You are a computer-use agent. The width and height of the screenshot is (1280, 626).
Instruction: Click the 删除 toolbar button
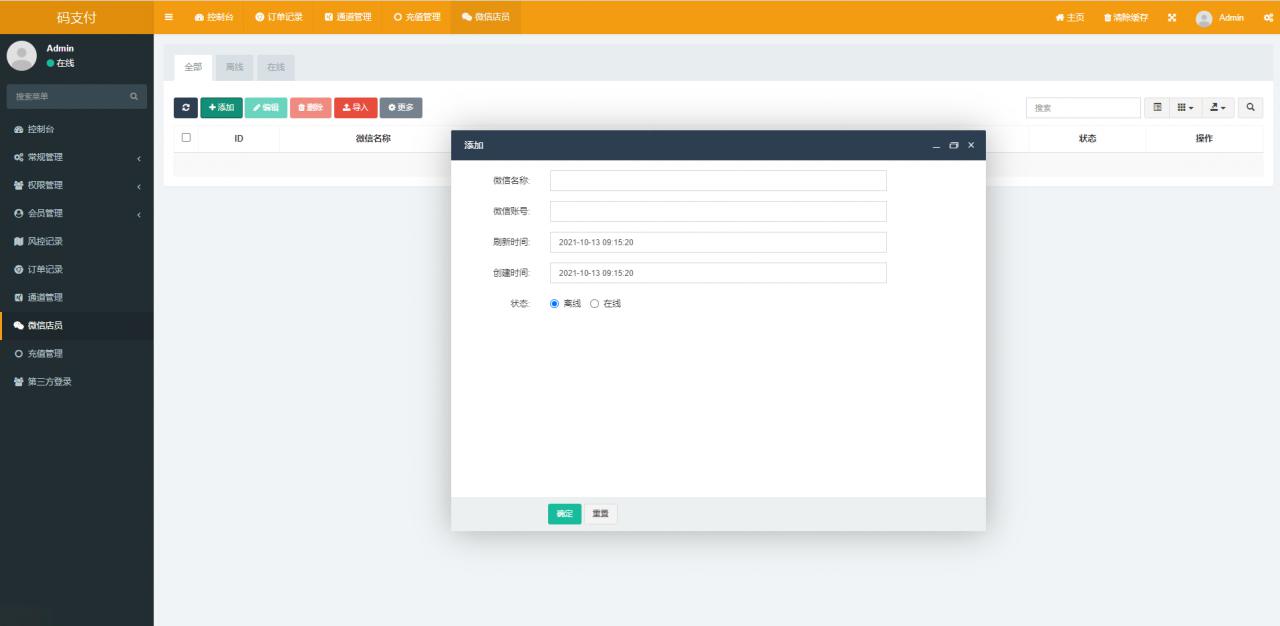pyautogui.click(x=311, y=107)
